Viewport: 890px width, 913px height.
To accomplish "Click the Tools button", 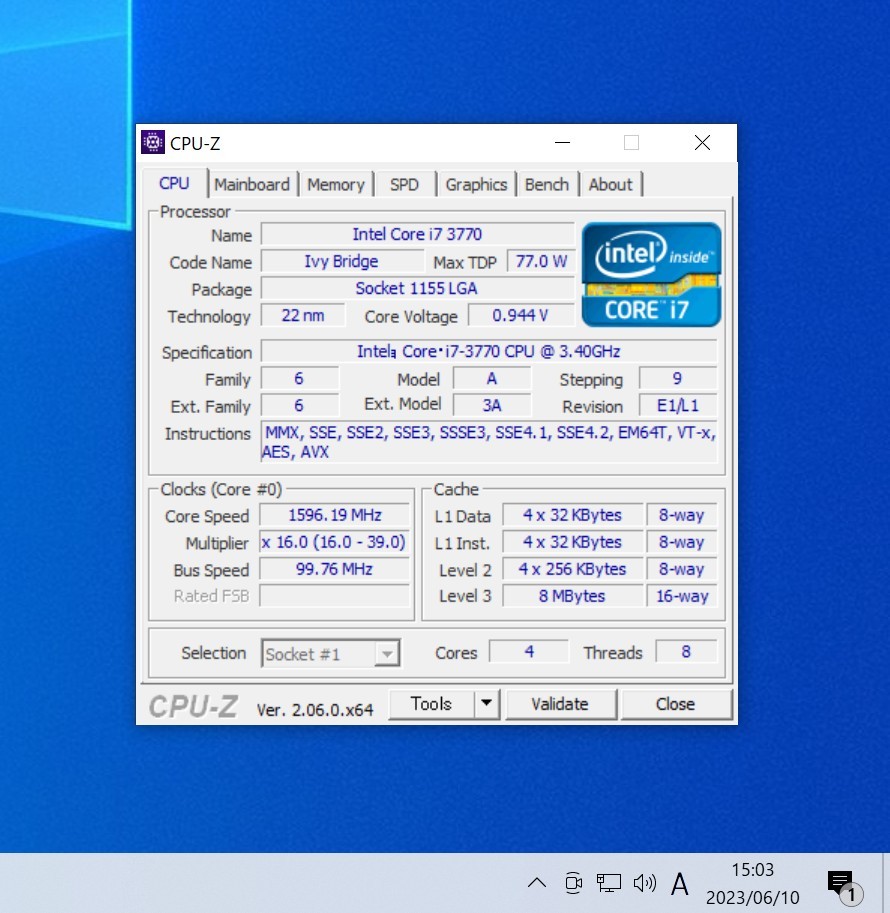I will click(432, 703).
